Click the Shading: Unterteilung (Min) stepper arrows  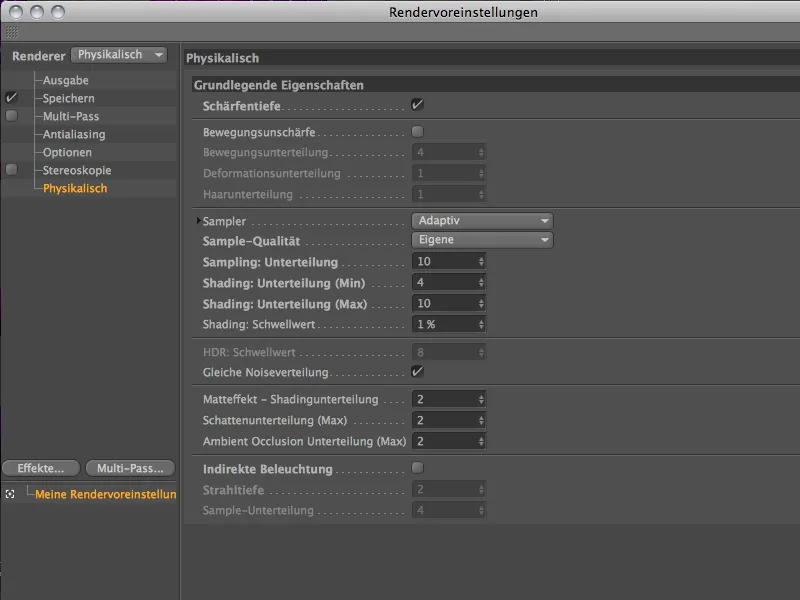pos(481,282)
